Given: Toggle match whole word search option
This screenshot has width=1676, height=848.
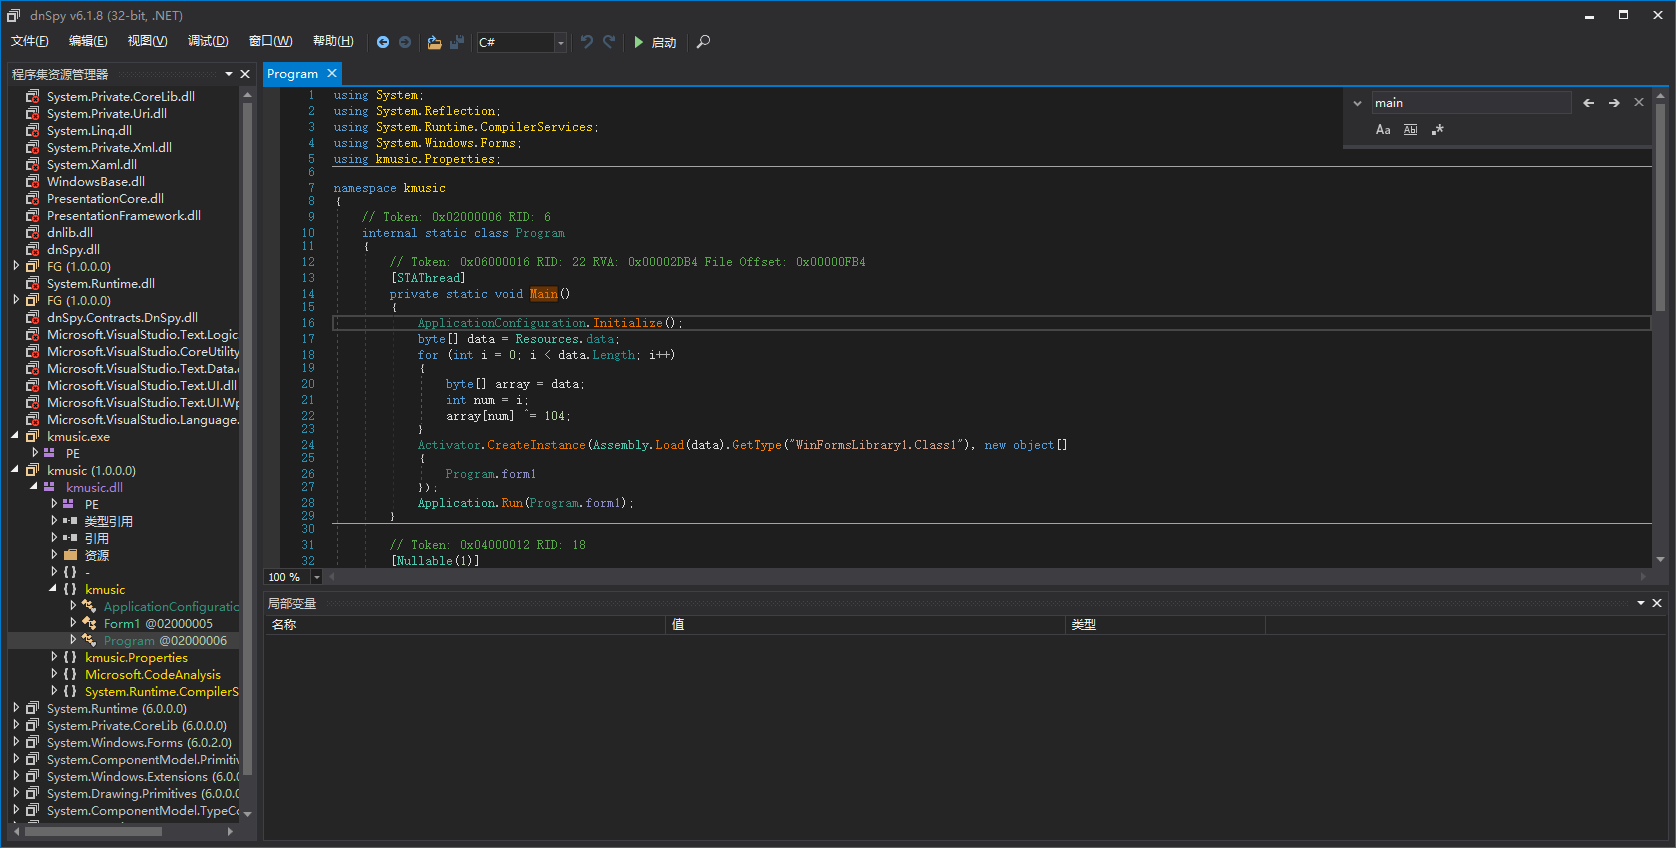Looking at the screenshot, I should point(1410,130).
